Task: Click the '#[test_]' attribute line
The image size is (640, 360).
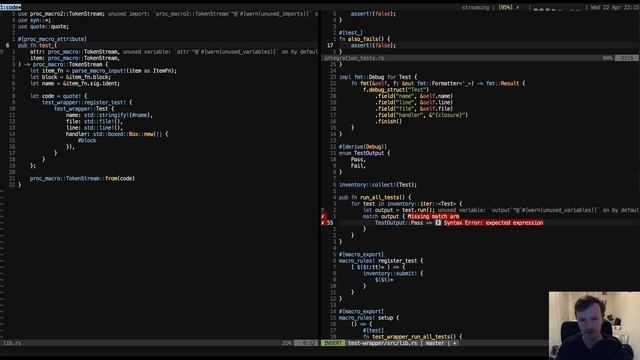Action: click(x=351, y=33)
